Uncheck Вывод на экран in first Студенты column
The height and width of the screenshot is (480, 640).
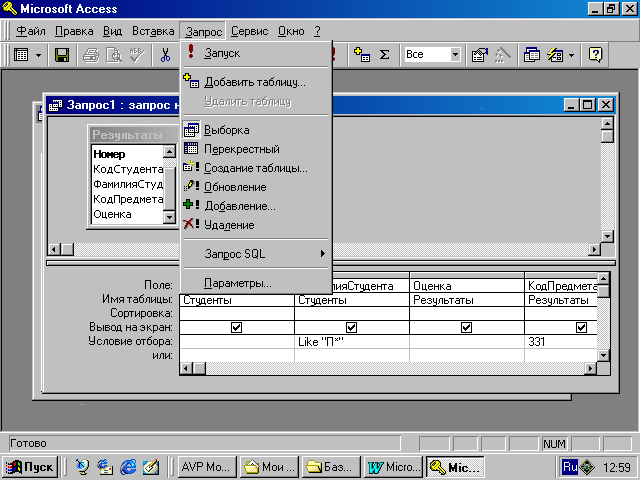point(236,327)
